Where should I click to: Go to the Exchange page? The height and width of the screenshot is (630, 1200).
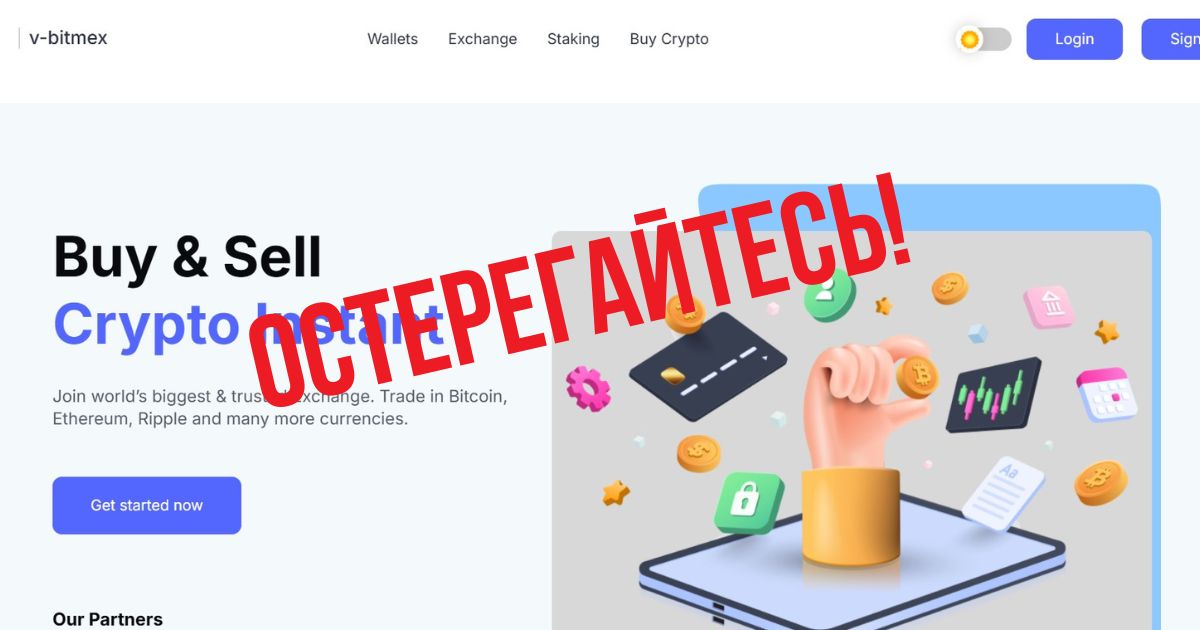(482, 39)
